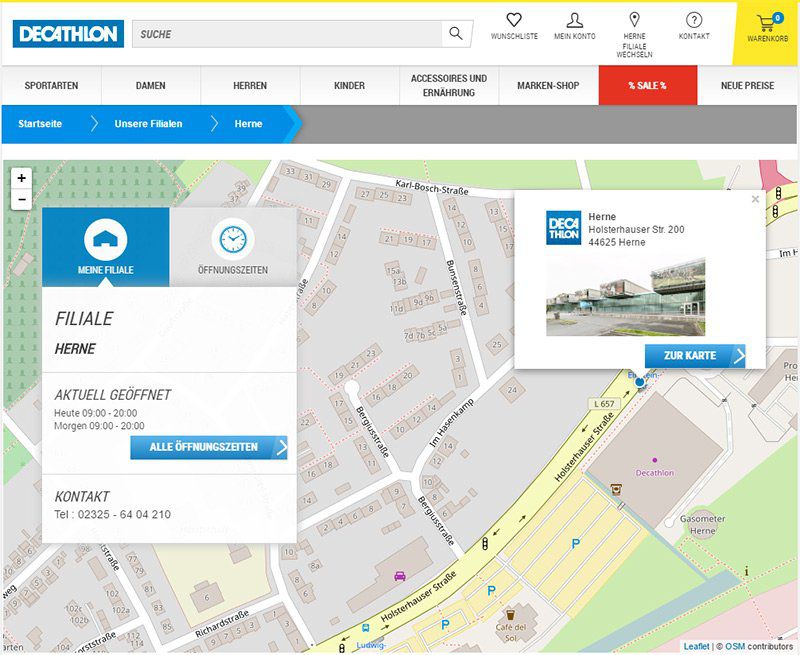Click the café icon beside the Decathlon building

point(616,489)
